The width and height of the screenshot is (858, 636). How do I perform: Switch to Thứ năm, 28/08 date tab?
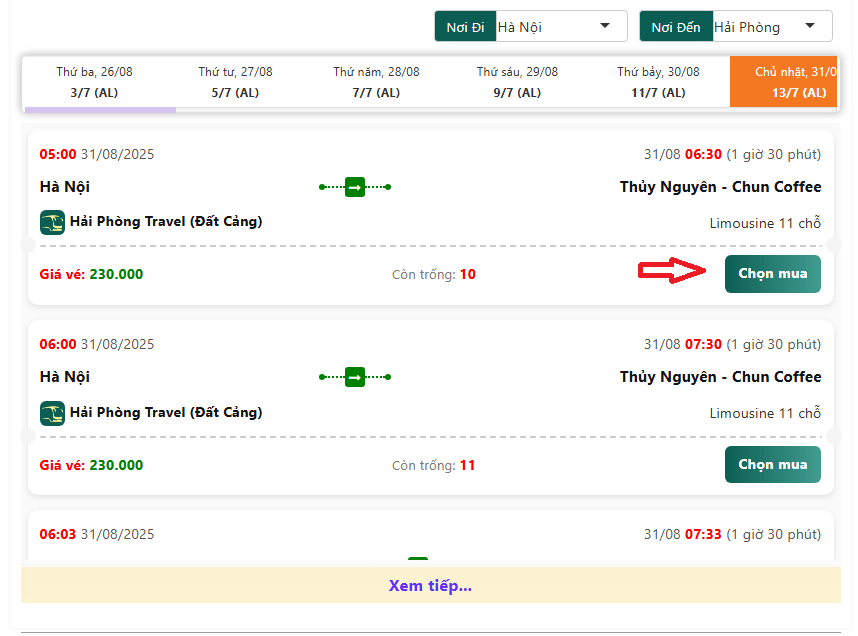(376, 82)
